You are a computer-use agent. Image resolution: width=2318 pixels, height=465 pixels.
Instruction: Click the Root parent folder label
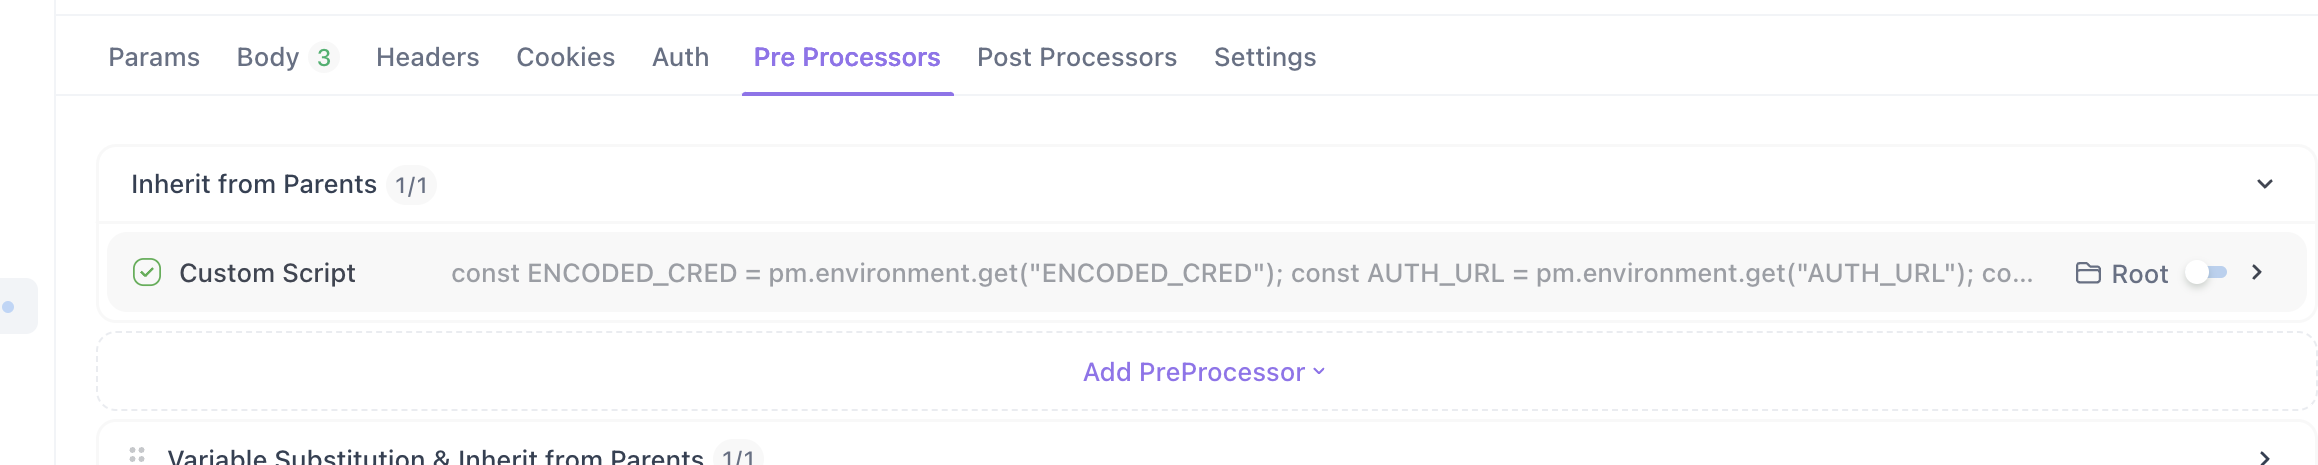pyautogui.click(x=2140, y=274)
